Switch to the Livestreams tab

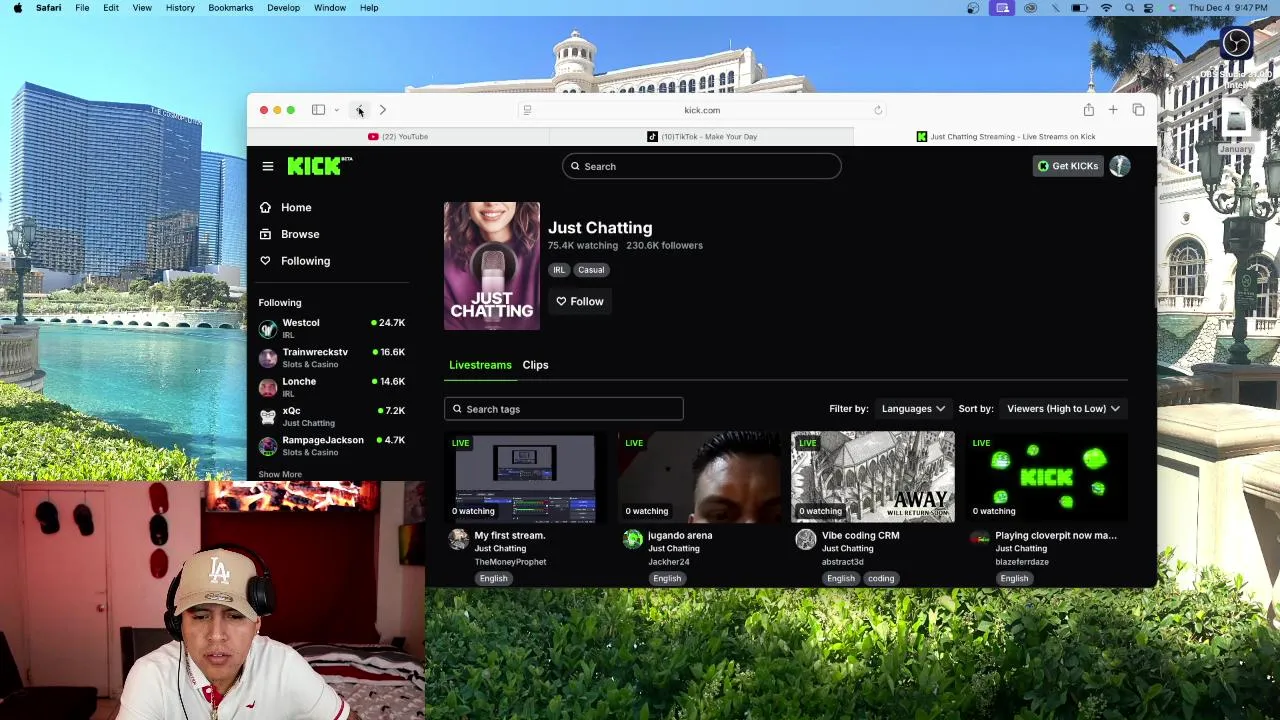[x=480, y=365]
